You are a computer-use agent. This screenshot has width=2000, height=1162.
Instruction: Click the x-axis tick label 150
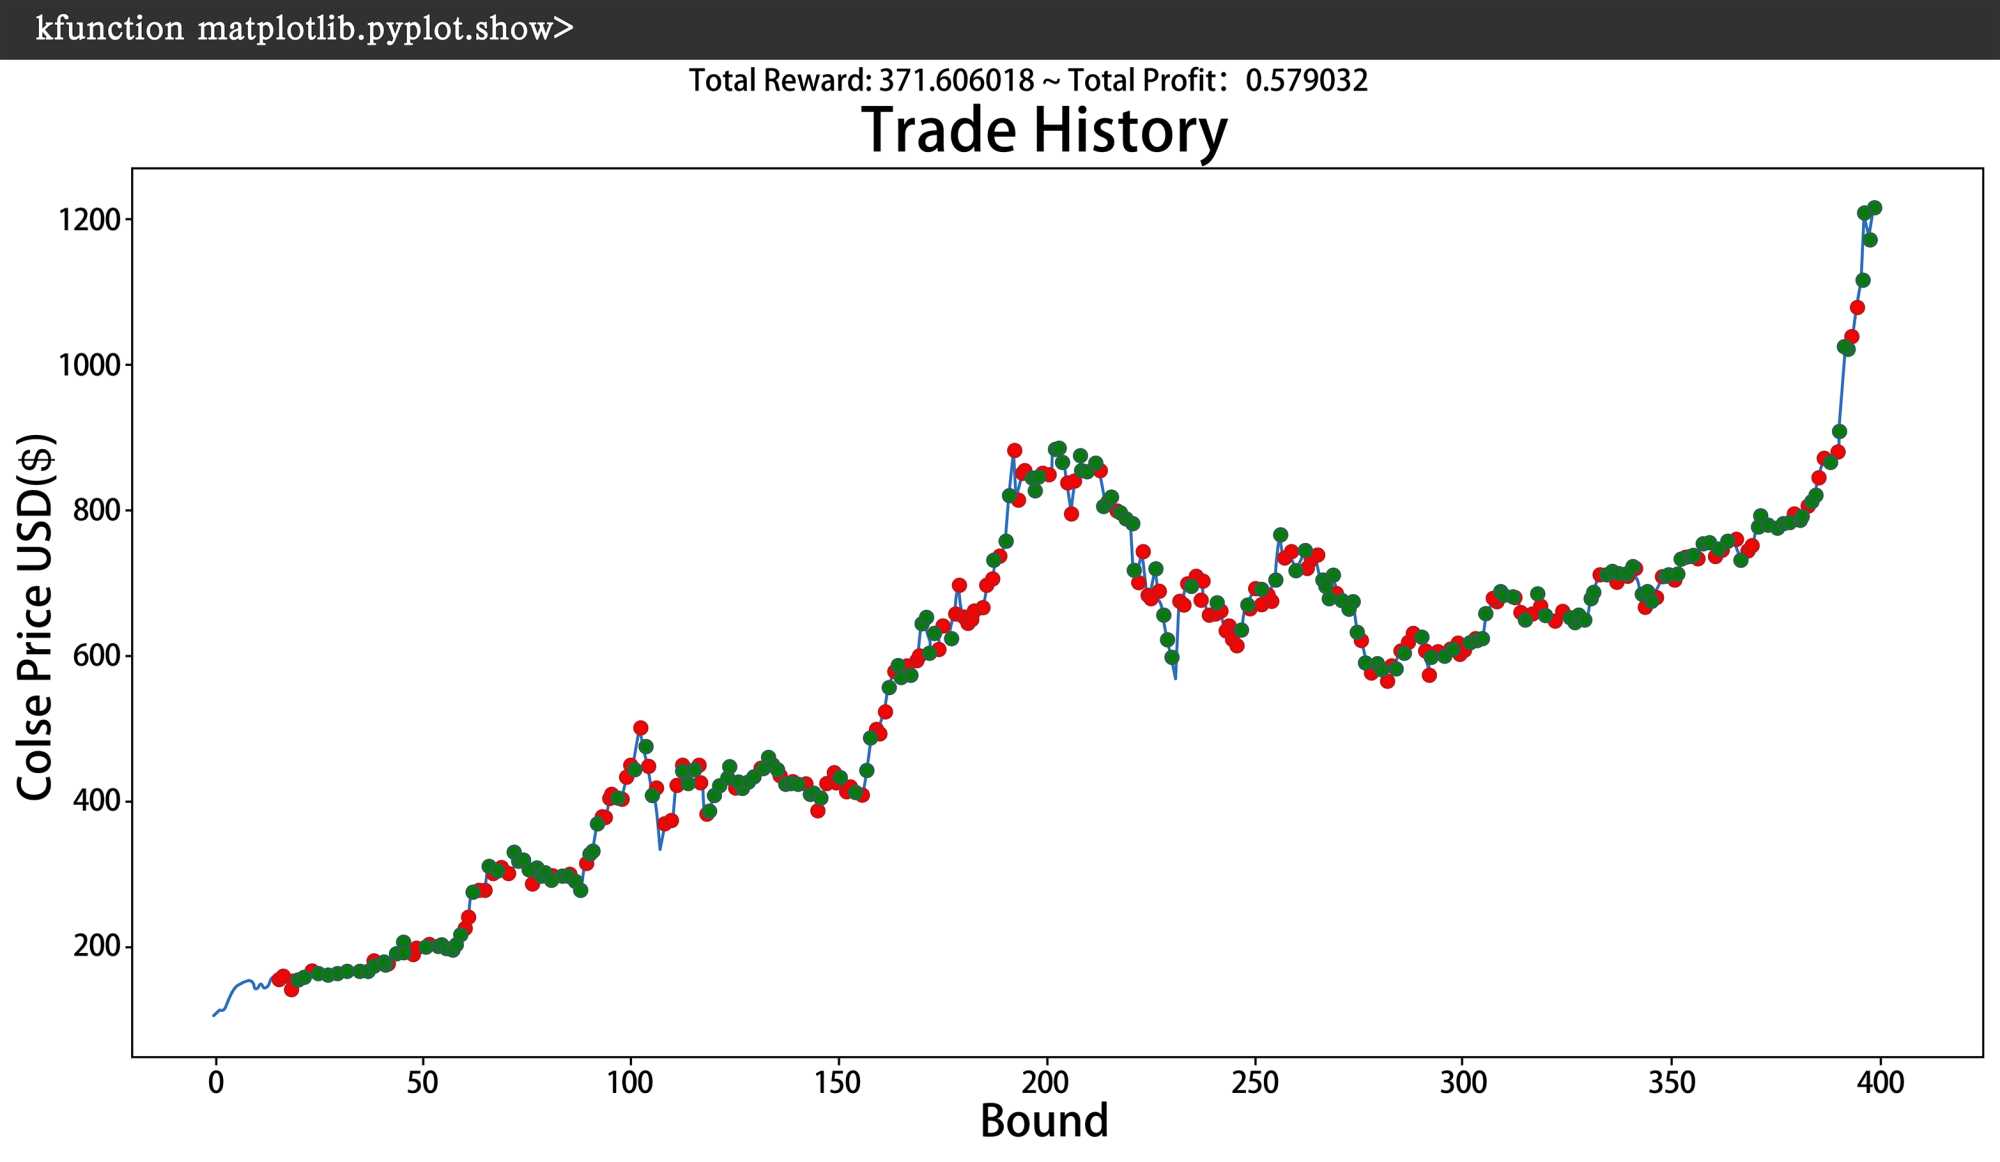click(837, 1082)
